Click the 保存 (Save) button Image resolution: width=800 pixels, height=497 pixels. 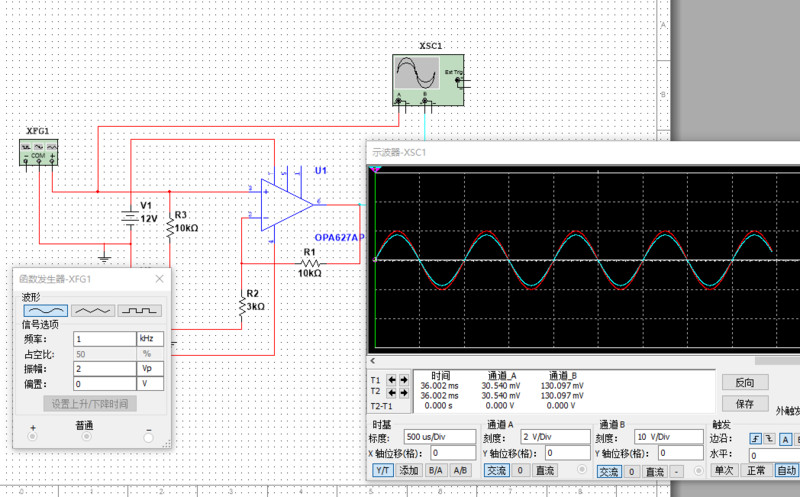pyautogui.click(x=744, y=404)
